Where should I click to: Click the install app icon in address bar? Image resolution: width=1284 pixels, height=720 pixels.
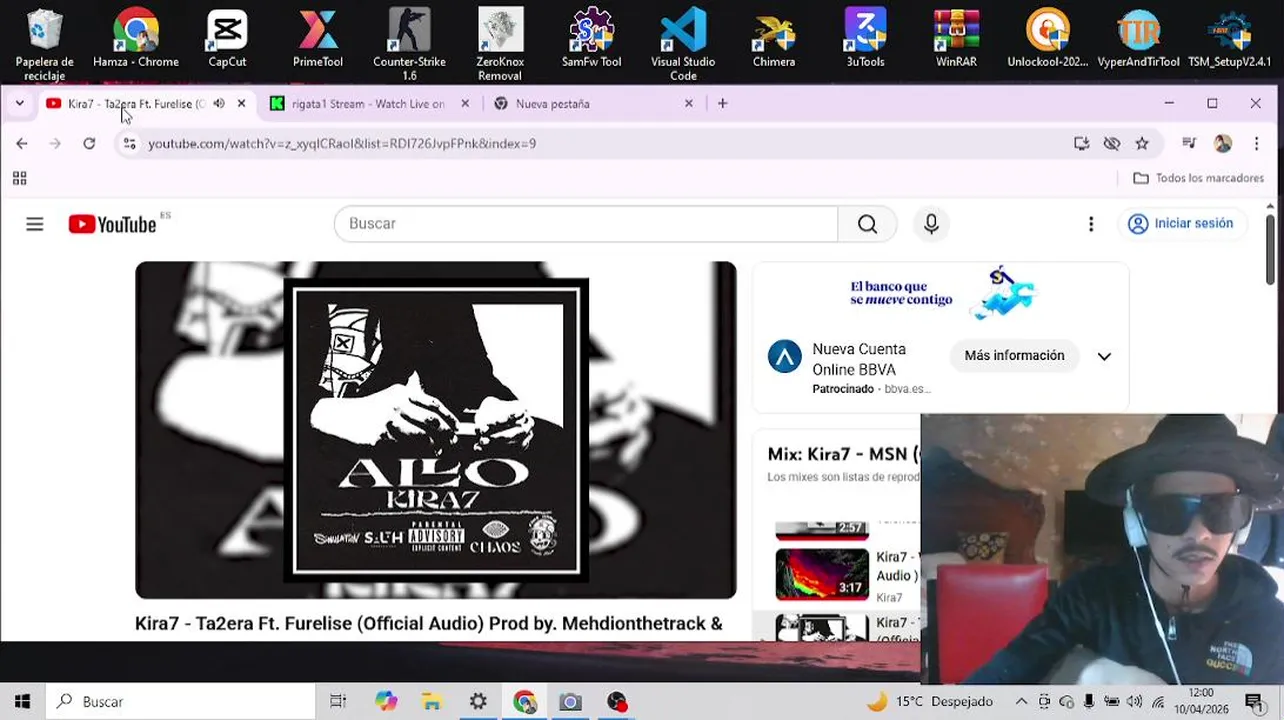1081,144
